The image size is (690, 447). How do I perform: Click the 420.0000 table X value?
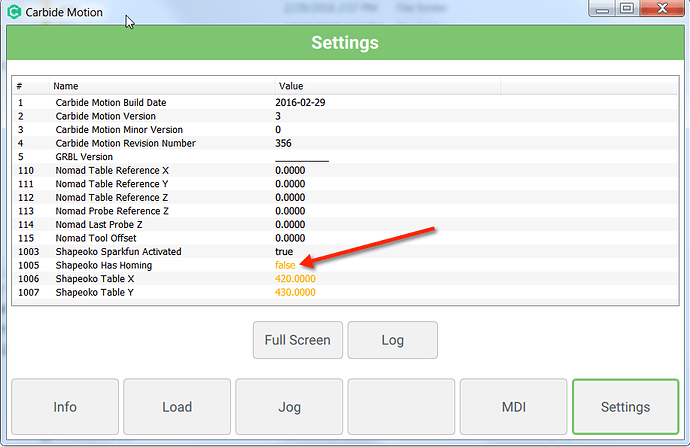point(295,279)
